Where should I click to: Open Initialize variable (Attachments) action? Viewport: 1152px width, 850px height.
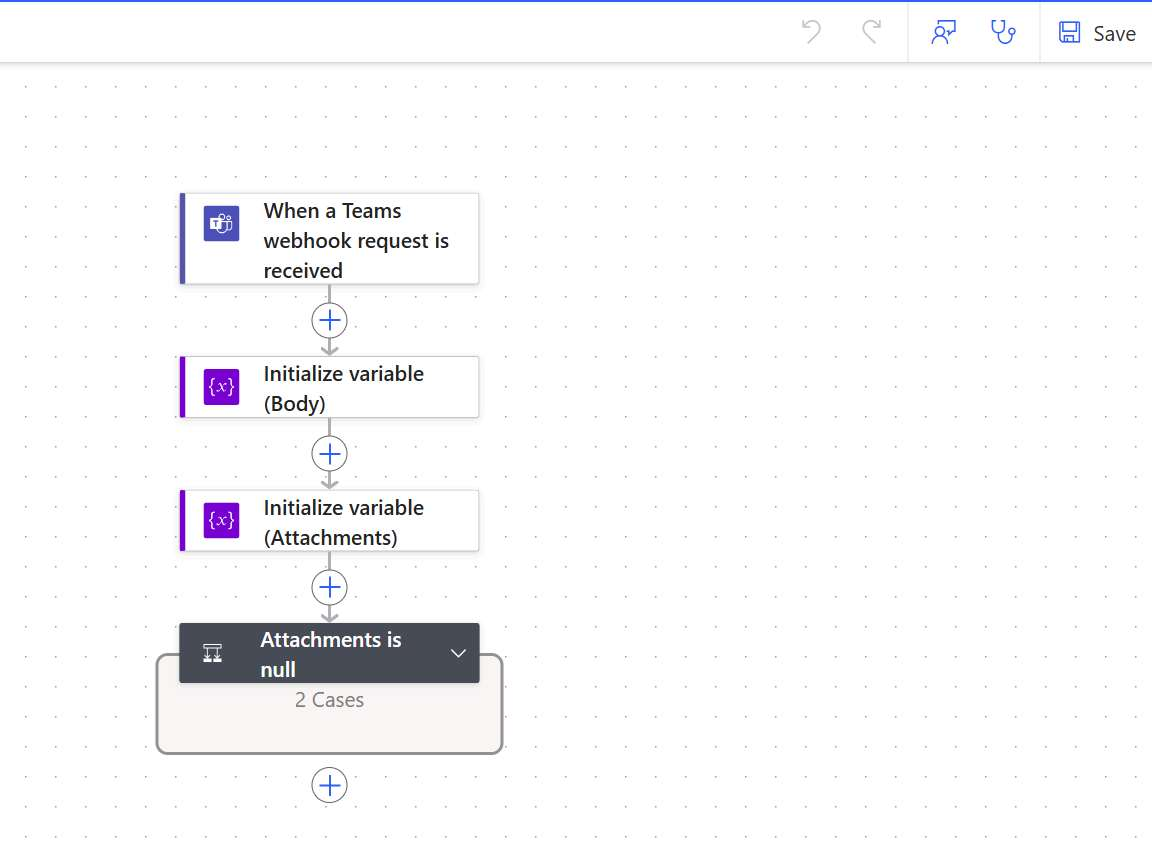click(x=330, y=521)
